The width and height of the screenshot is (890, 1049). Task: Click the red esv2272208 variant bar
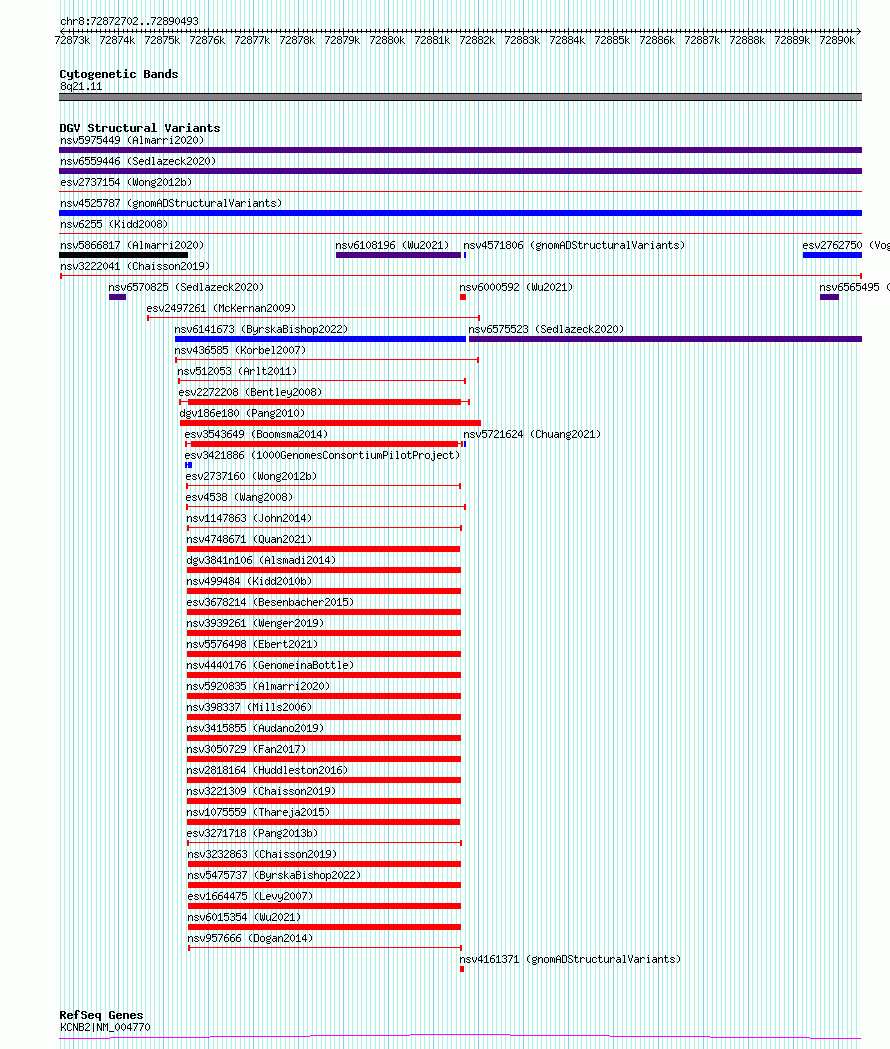pyautogui.click(x=325, y=402)
